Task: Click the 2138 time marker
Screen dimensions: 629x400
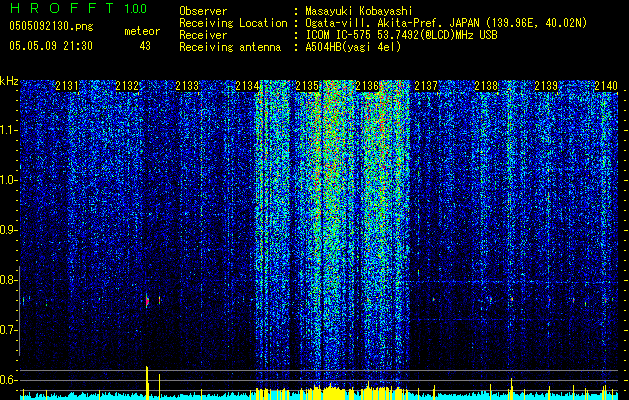Action: point(486,86)
